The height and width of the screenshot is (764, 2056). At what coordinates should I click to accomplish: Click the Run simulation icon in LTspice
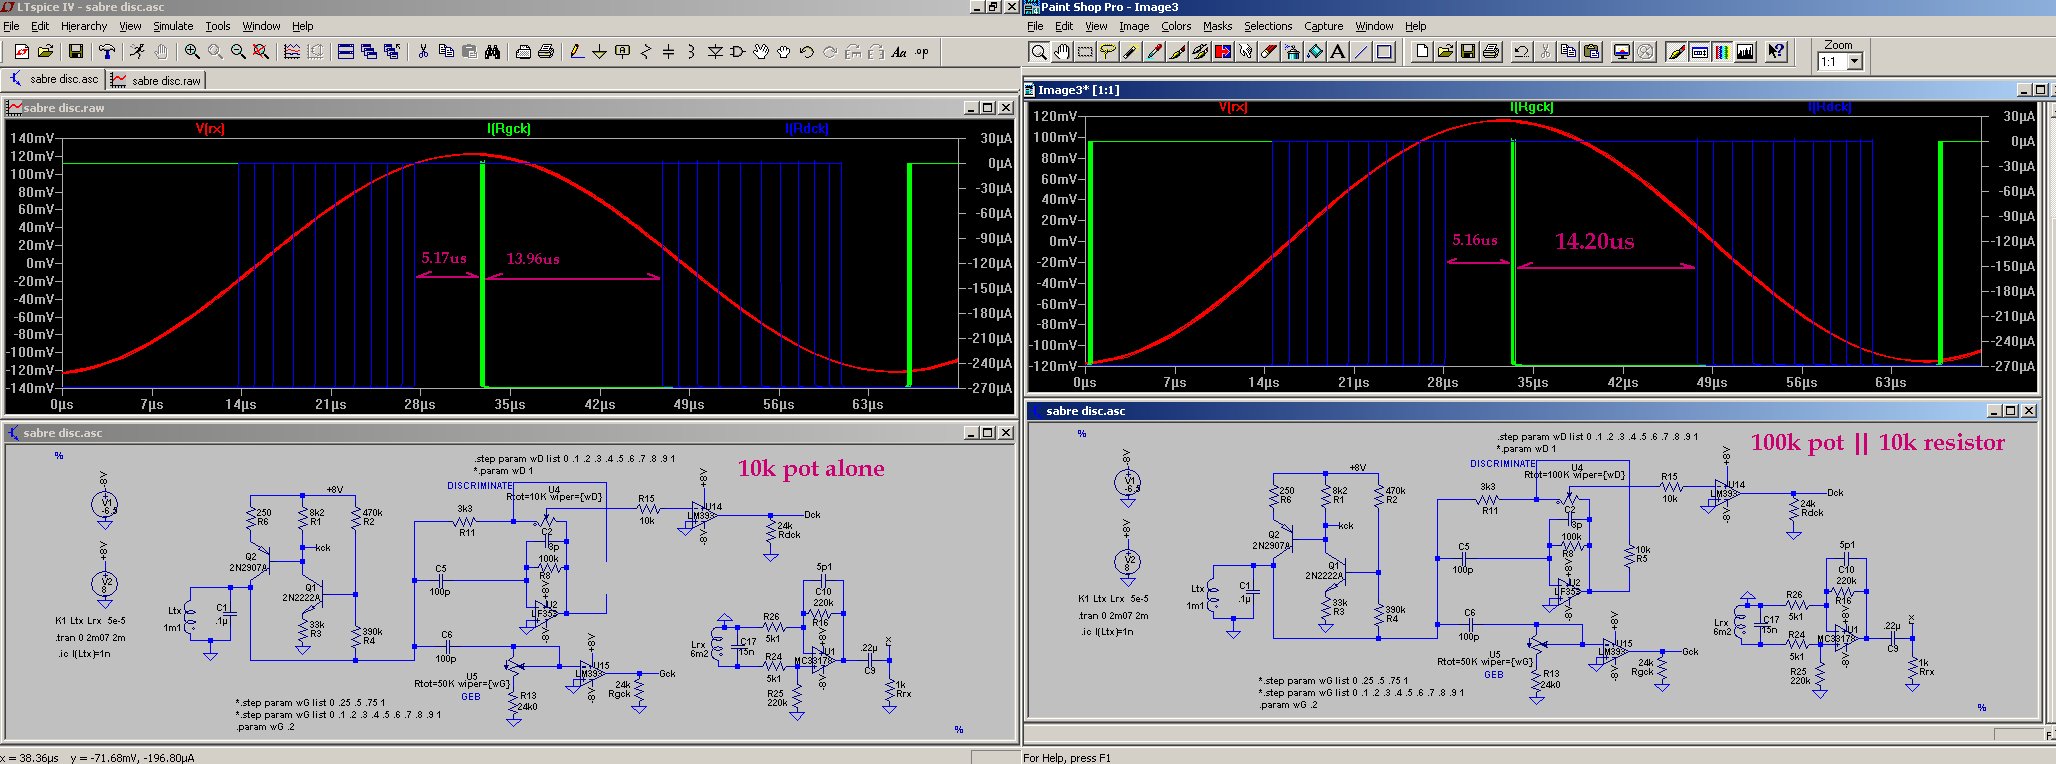137,52
